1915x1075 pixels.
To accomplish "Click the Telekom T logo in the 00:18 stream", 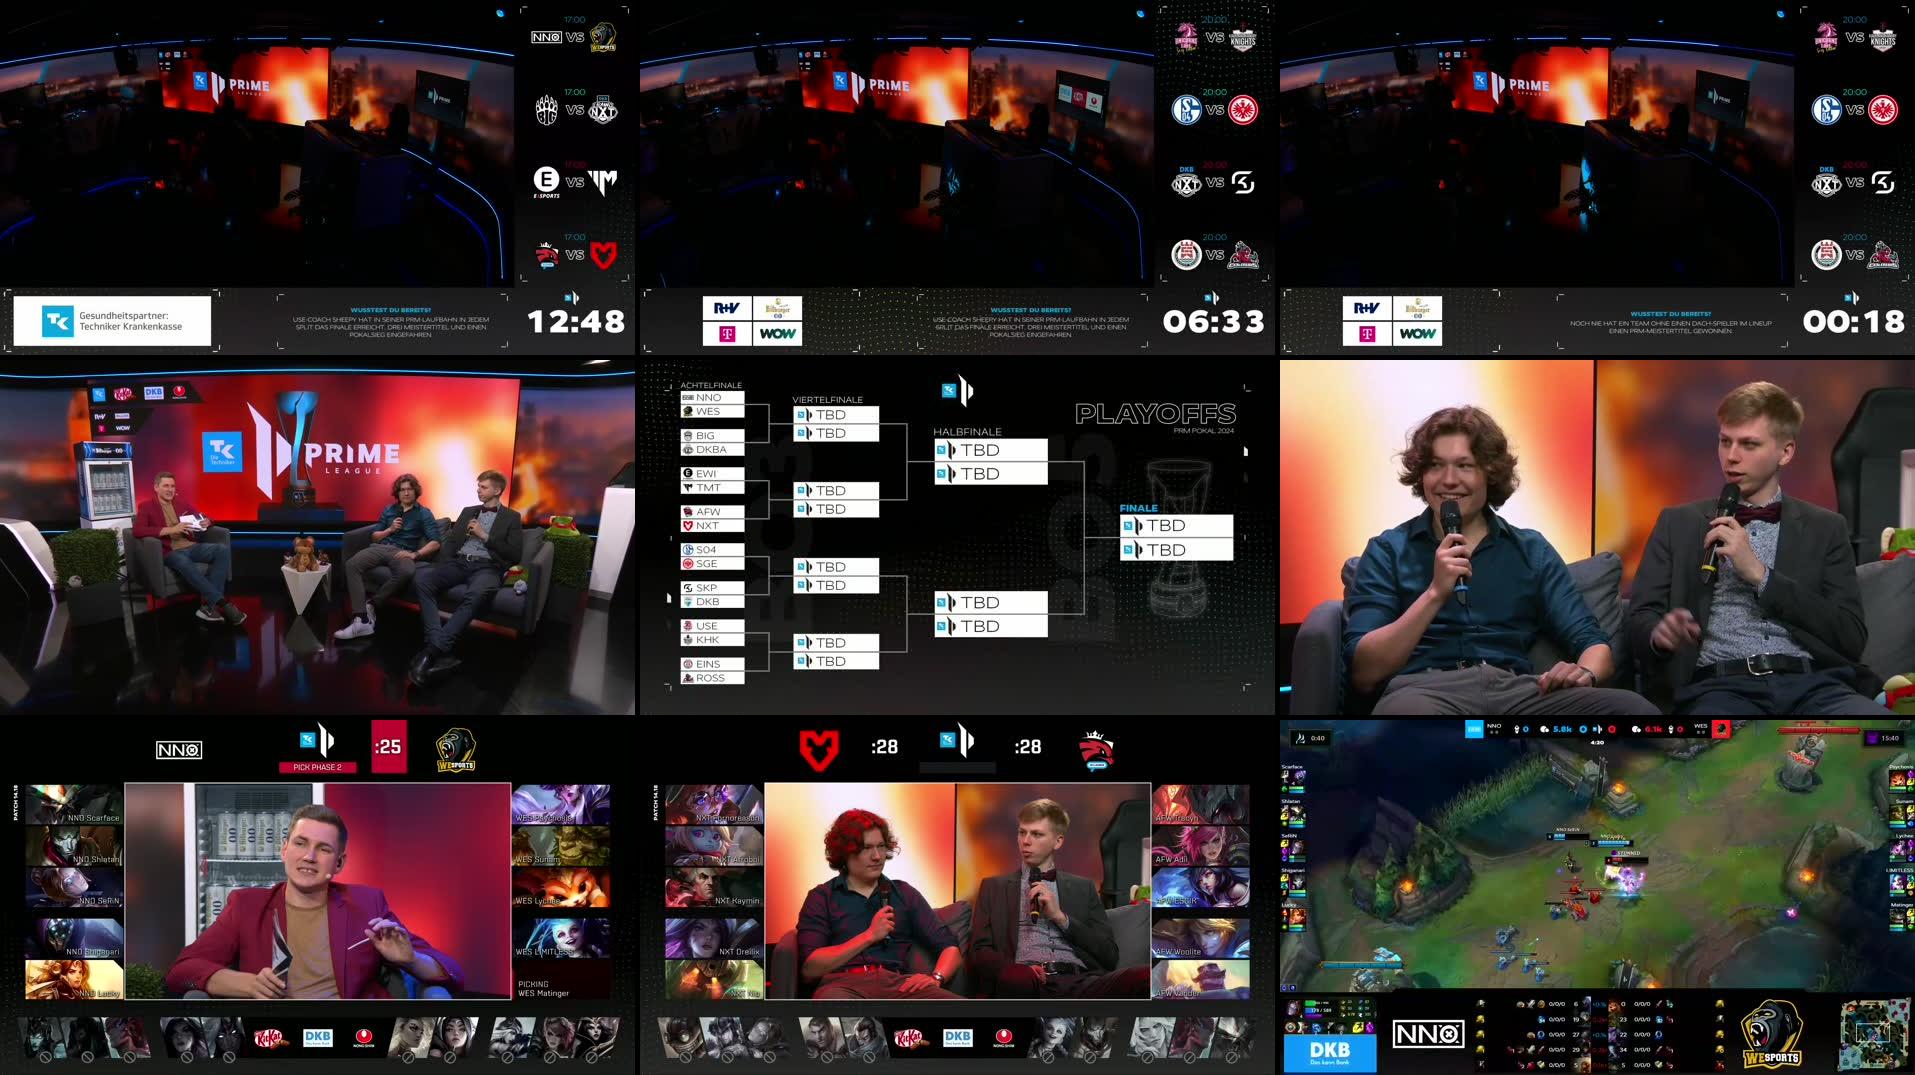I will (1367, 334).
